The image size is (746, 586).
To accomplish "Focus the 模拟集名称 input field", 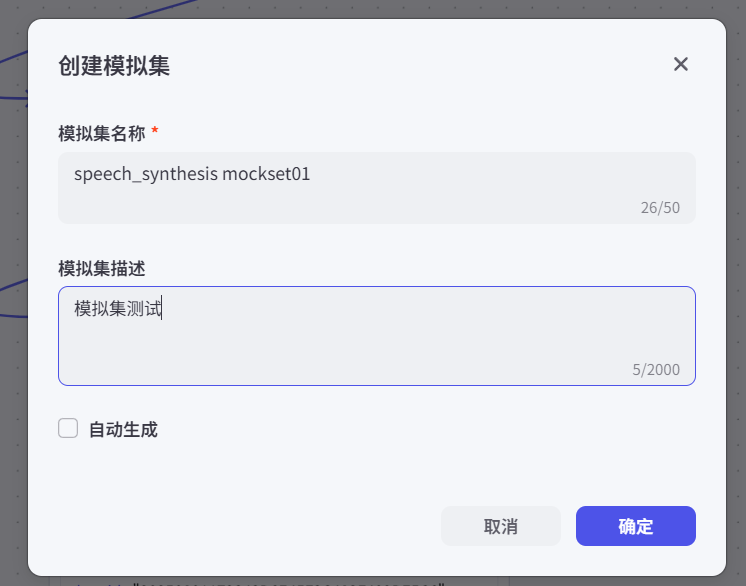I will [x=376, y=186].
